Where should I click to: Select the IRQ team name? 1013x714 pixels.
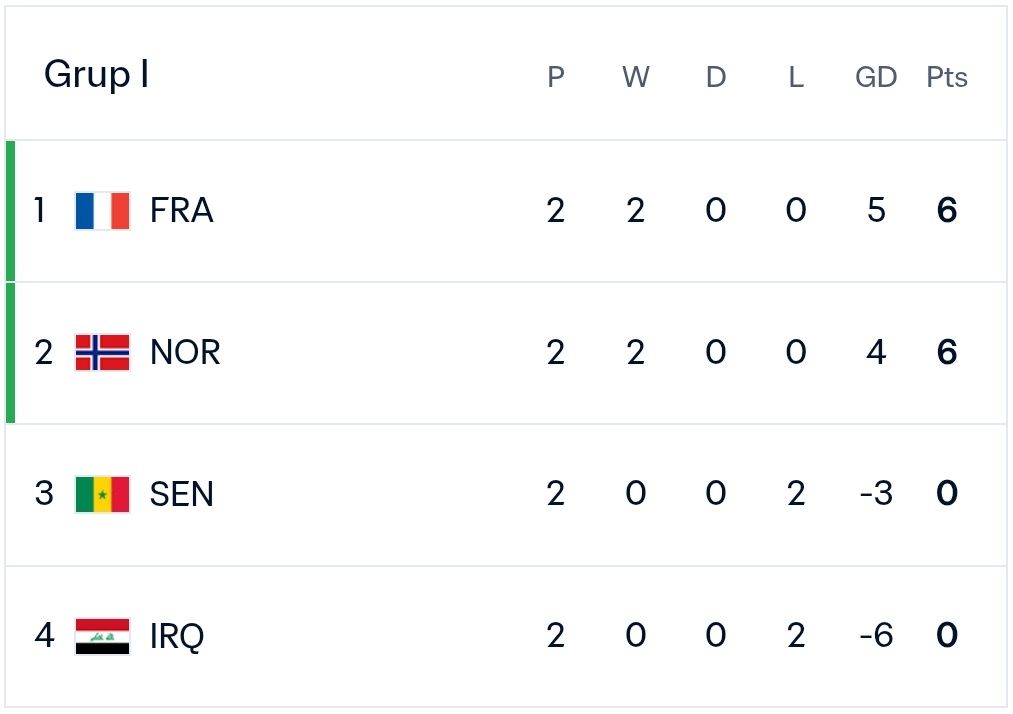coord(177,636)
